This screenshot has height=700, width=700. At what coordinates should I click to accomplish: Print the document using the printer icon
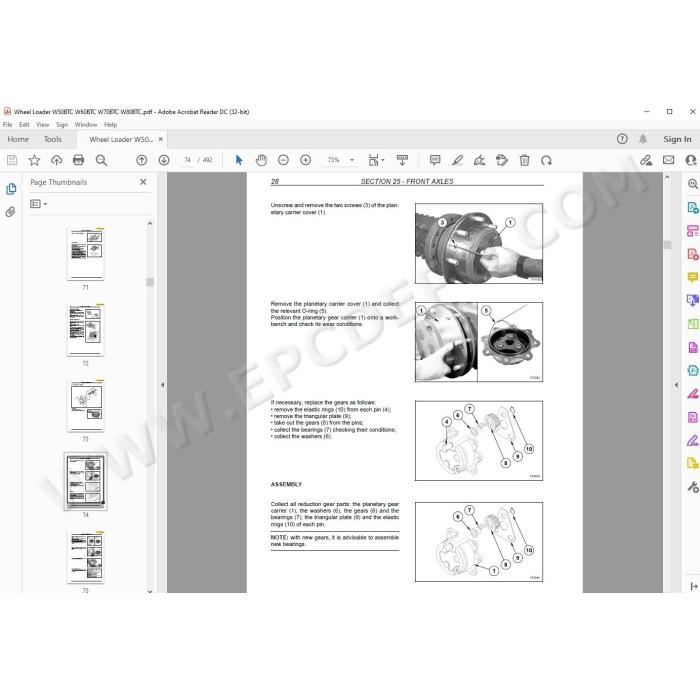coord(79,160)
